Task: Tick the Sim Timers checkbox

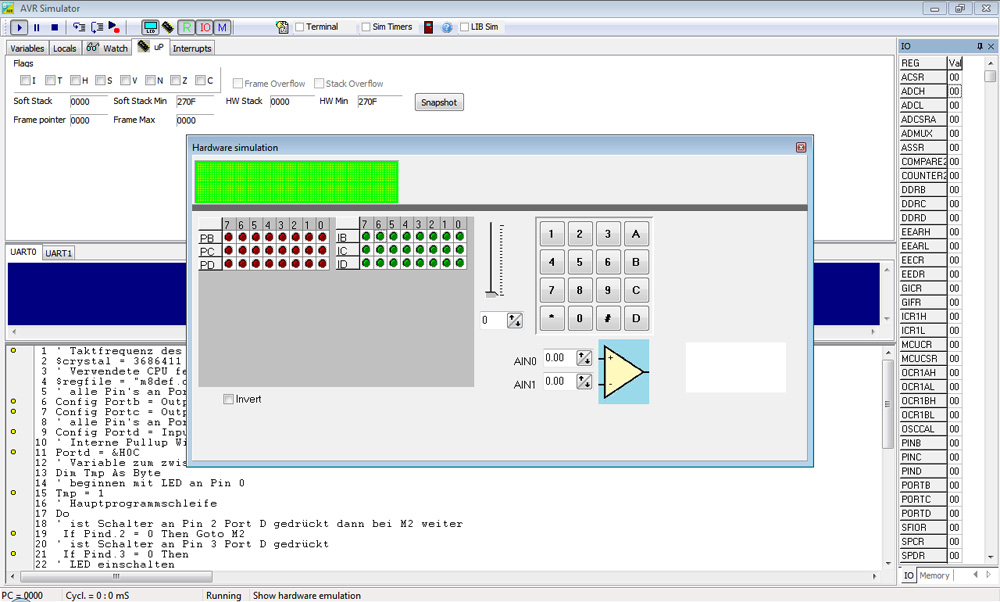Action: [366, 27]
